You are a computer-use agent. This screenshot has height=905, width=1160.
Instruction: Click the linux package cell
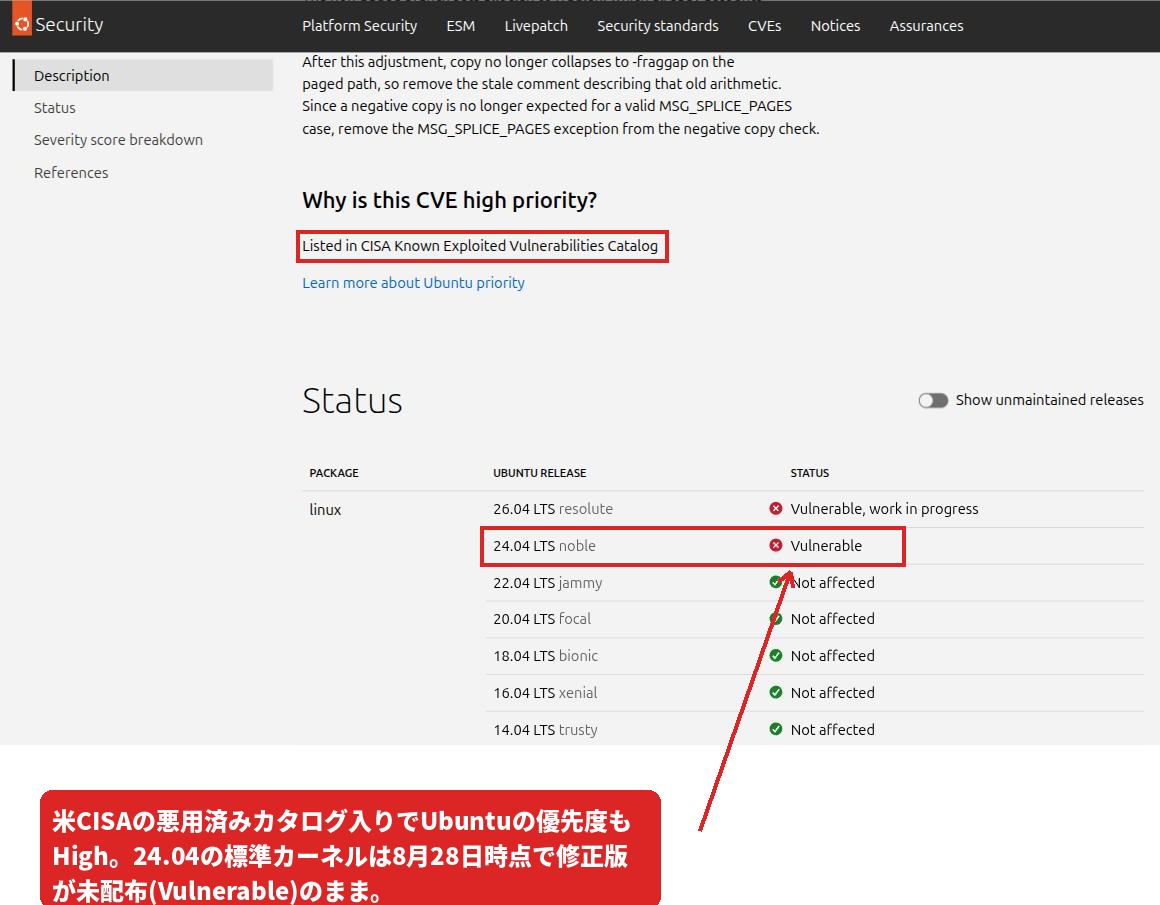coord(326,510)
